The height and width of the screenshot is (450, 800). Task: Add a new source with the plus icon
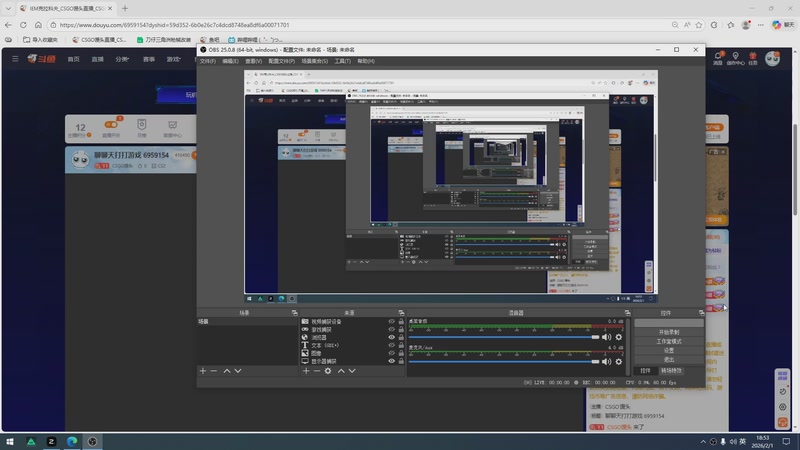point(306,371)
